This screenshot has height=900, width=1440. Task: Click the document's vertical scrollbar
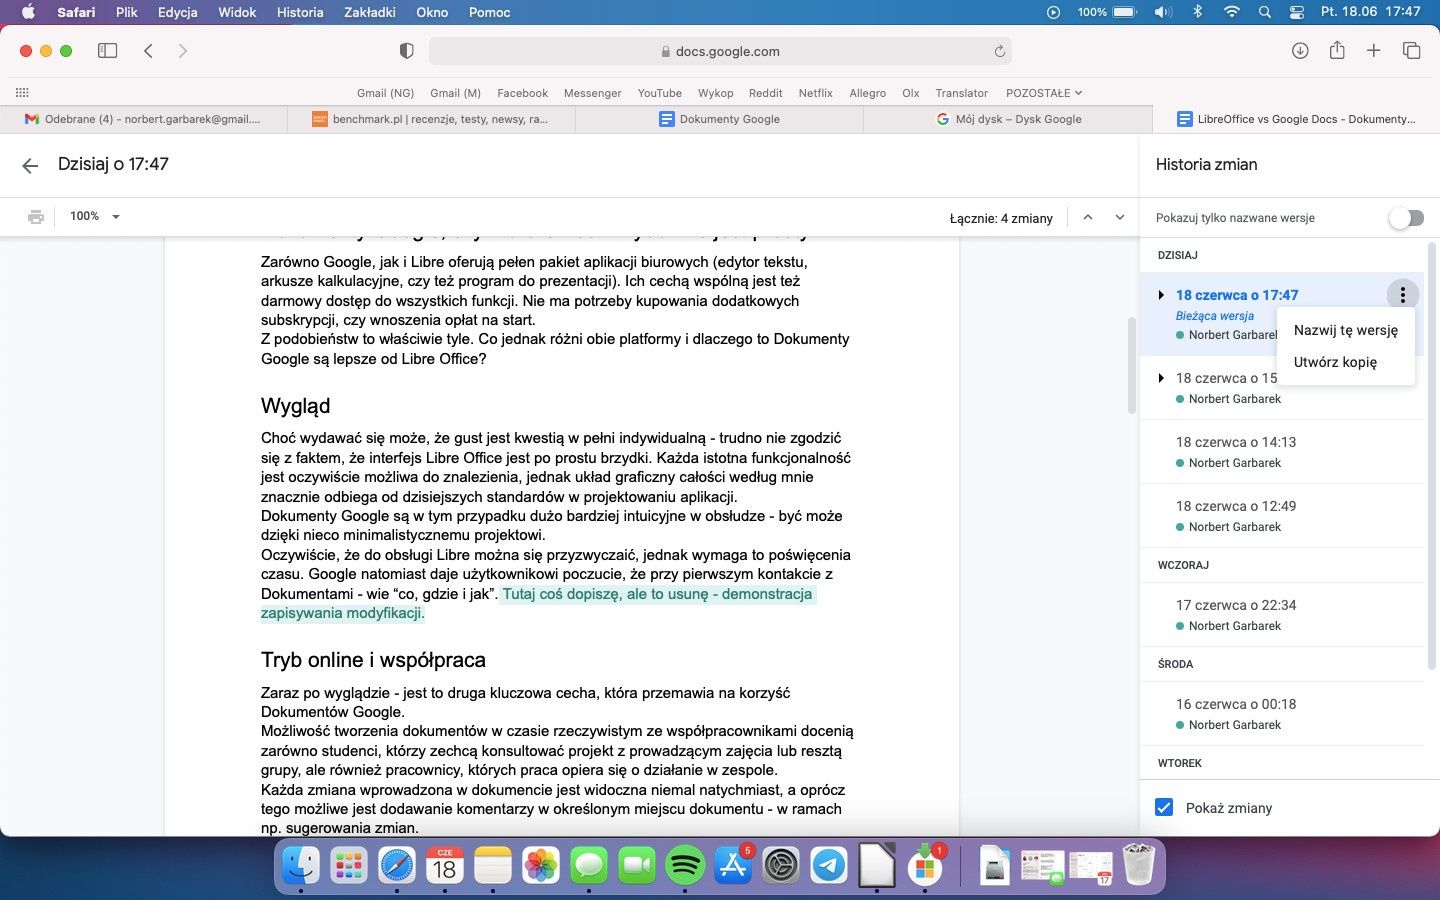pyautogui.click(x=1132, y=365)
